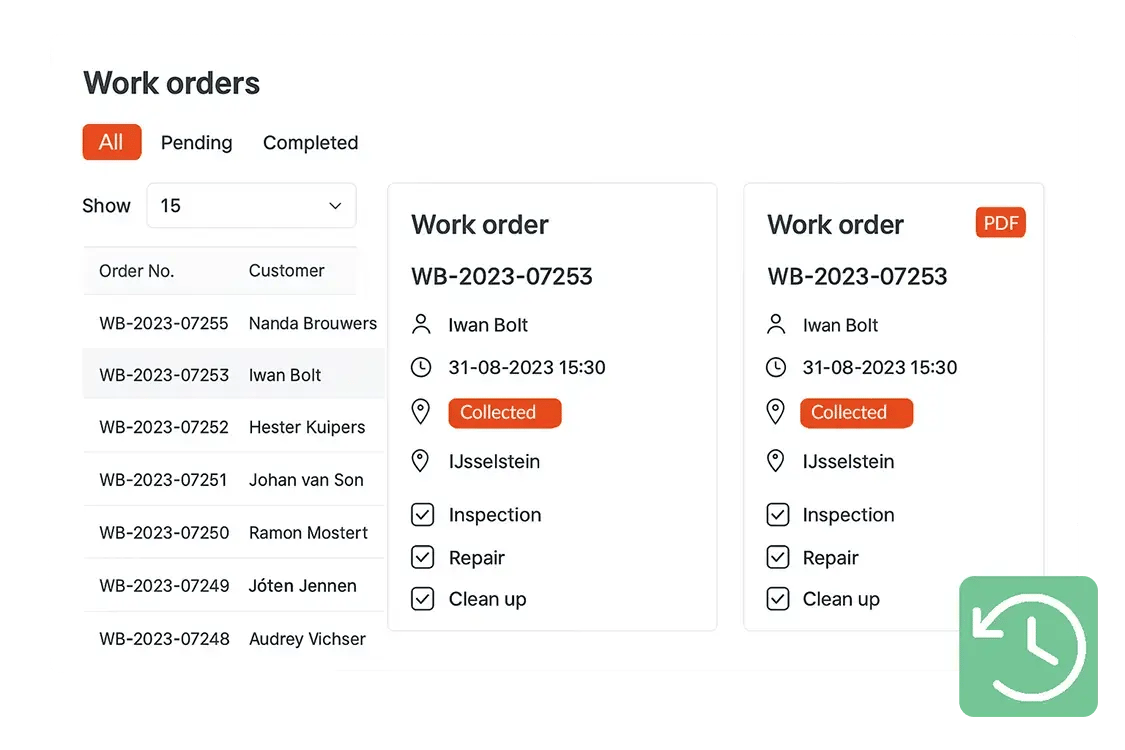Click person icon next to Iwan Bolt in middle card
Screen dimensions: 1125x750
[421, 324]
